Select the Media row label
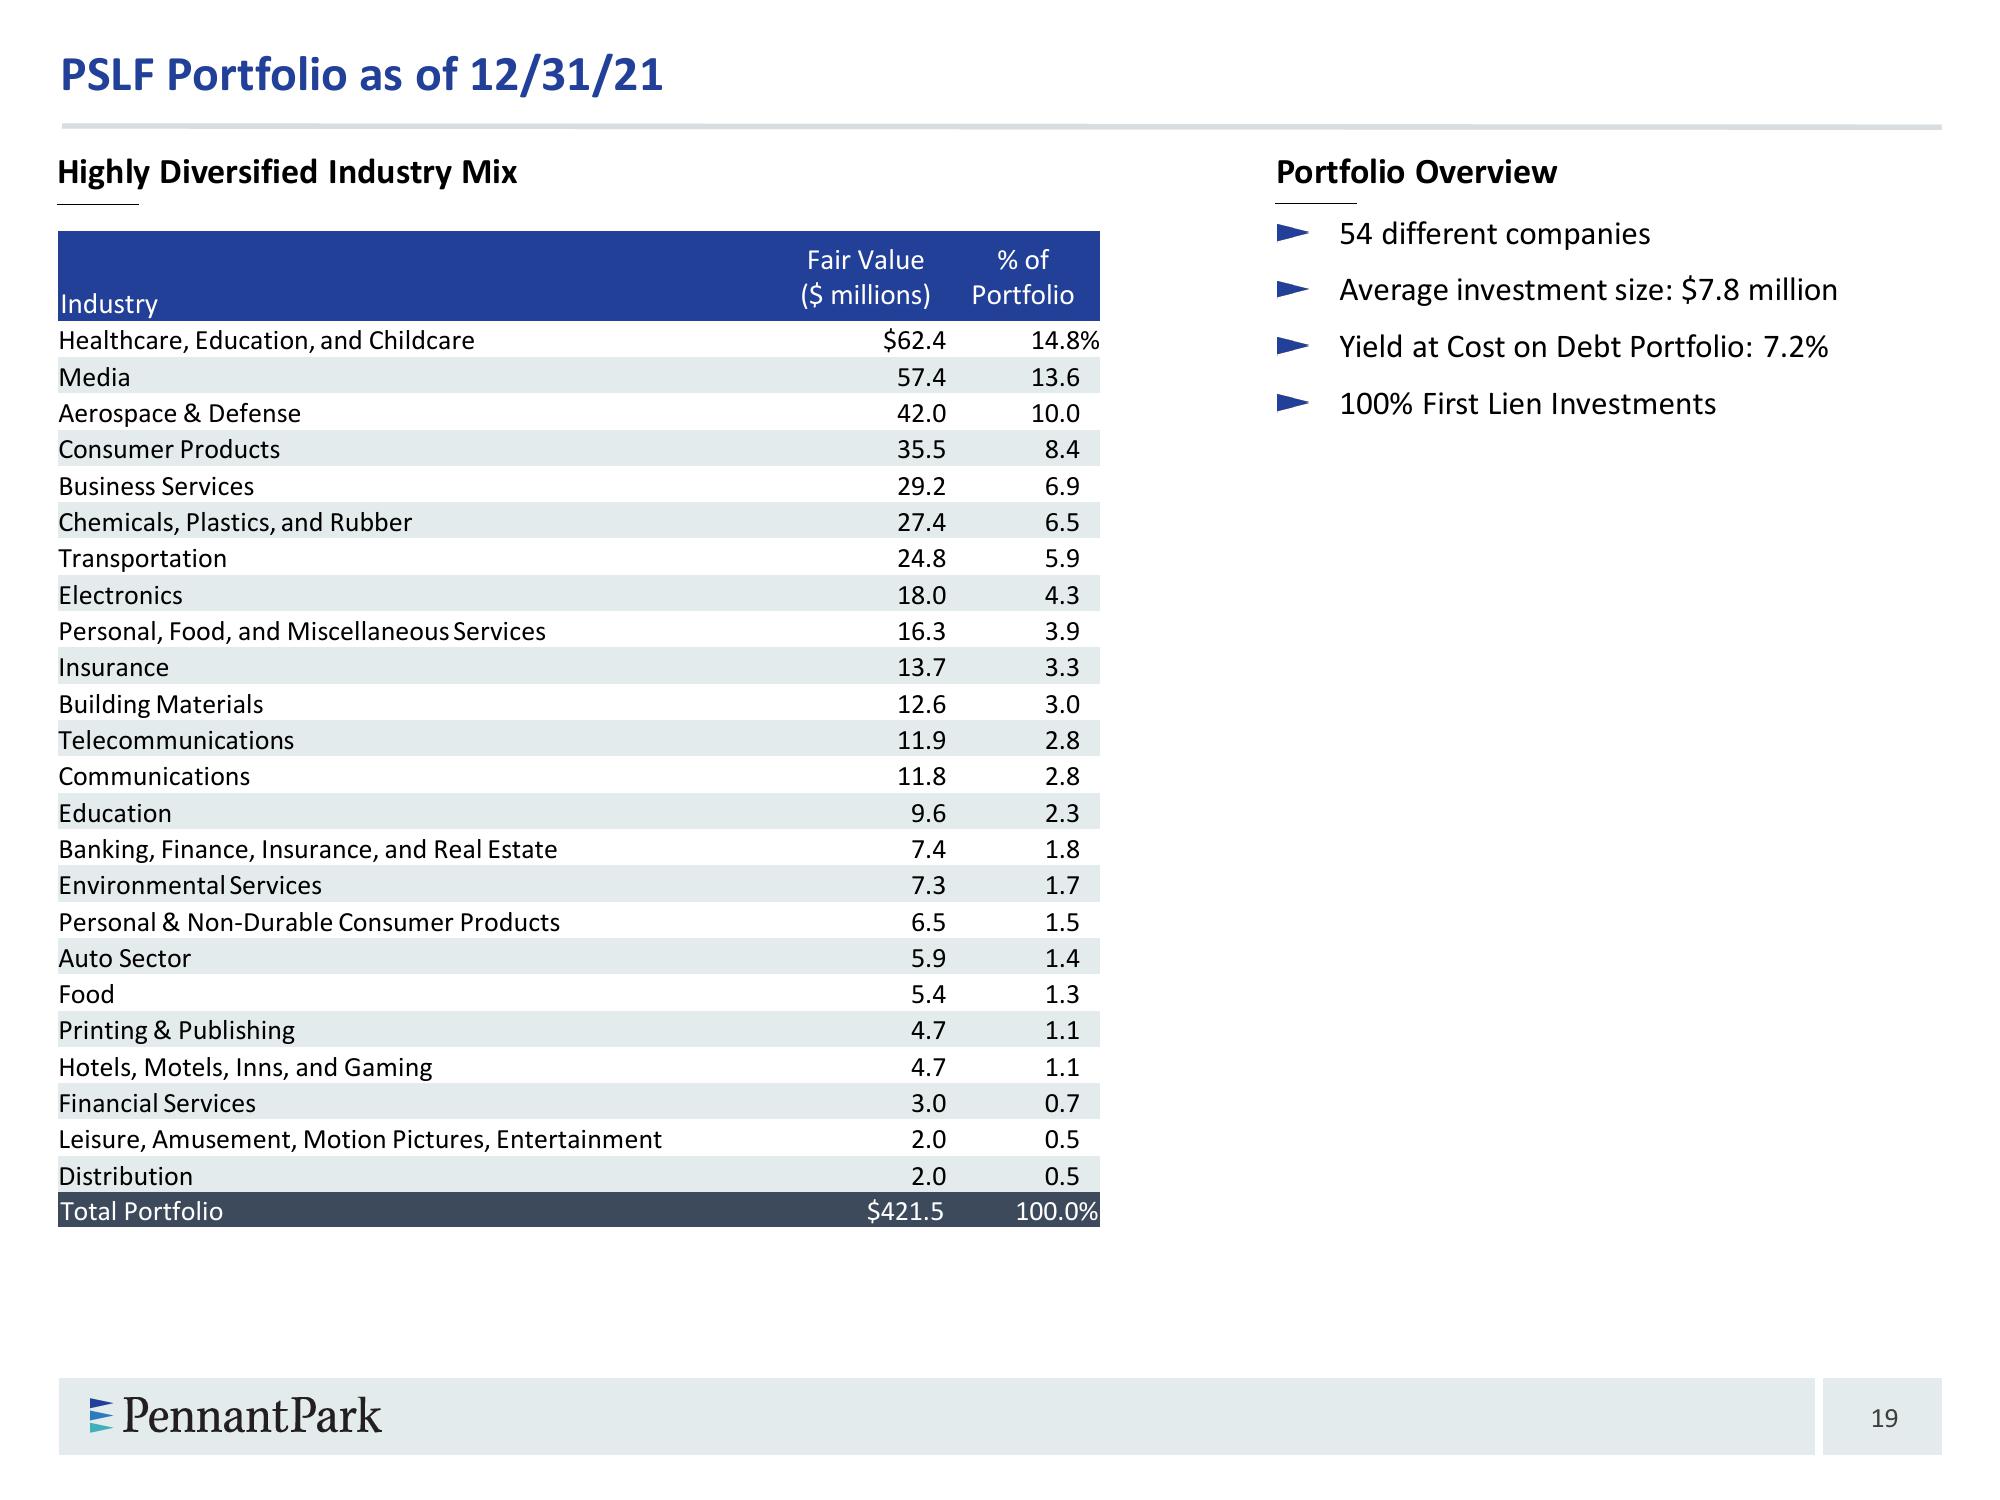Viewport: 2000px width, 1500px height. (94, 377)
